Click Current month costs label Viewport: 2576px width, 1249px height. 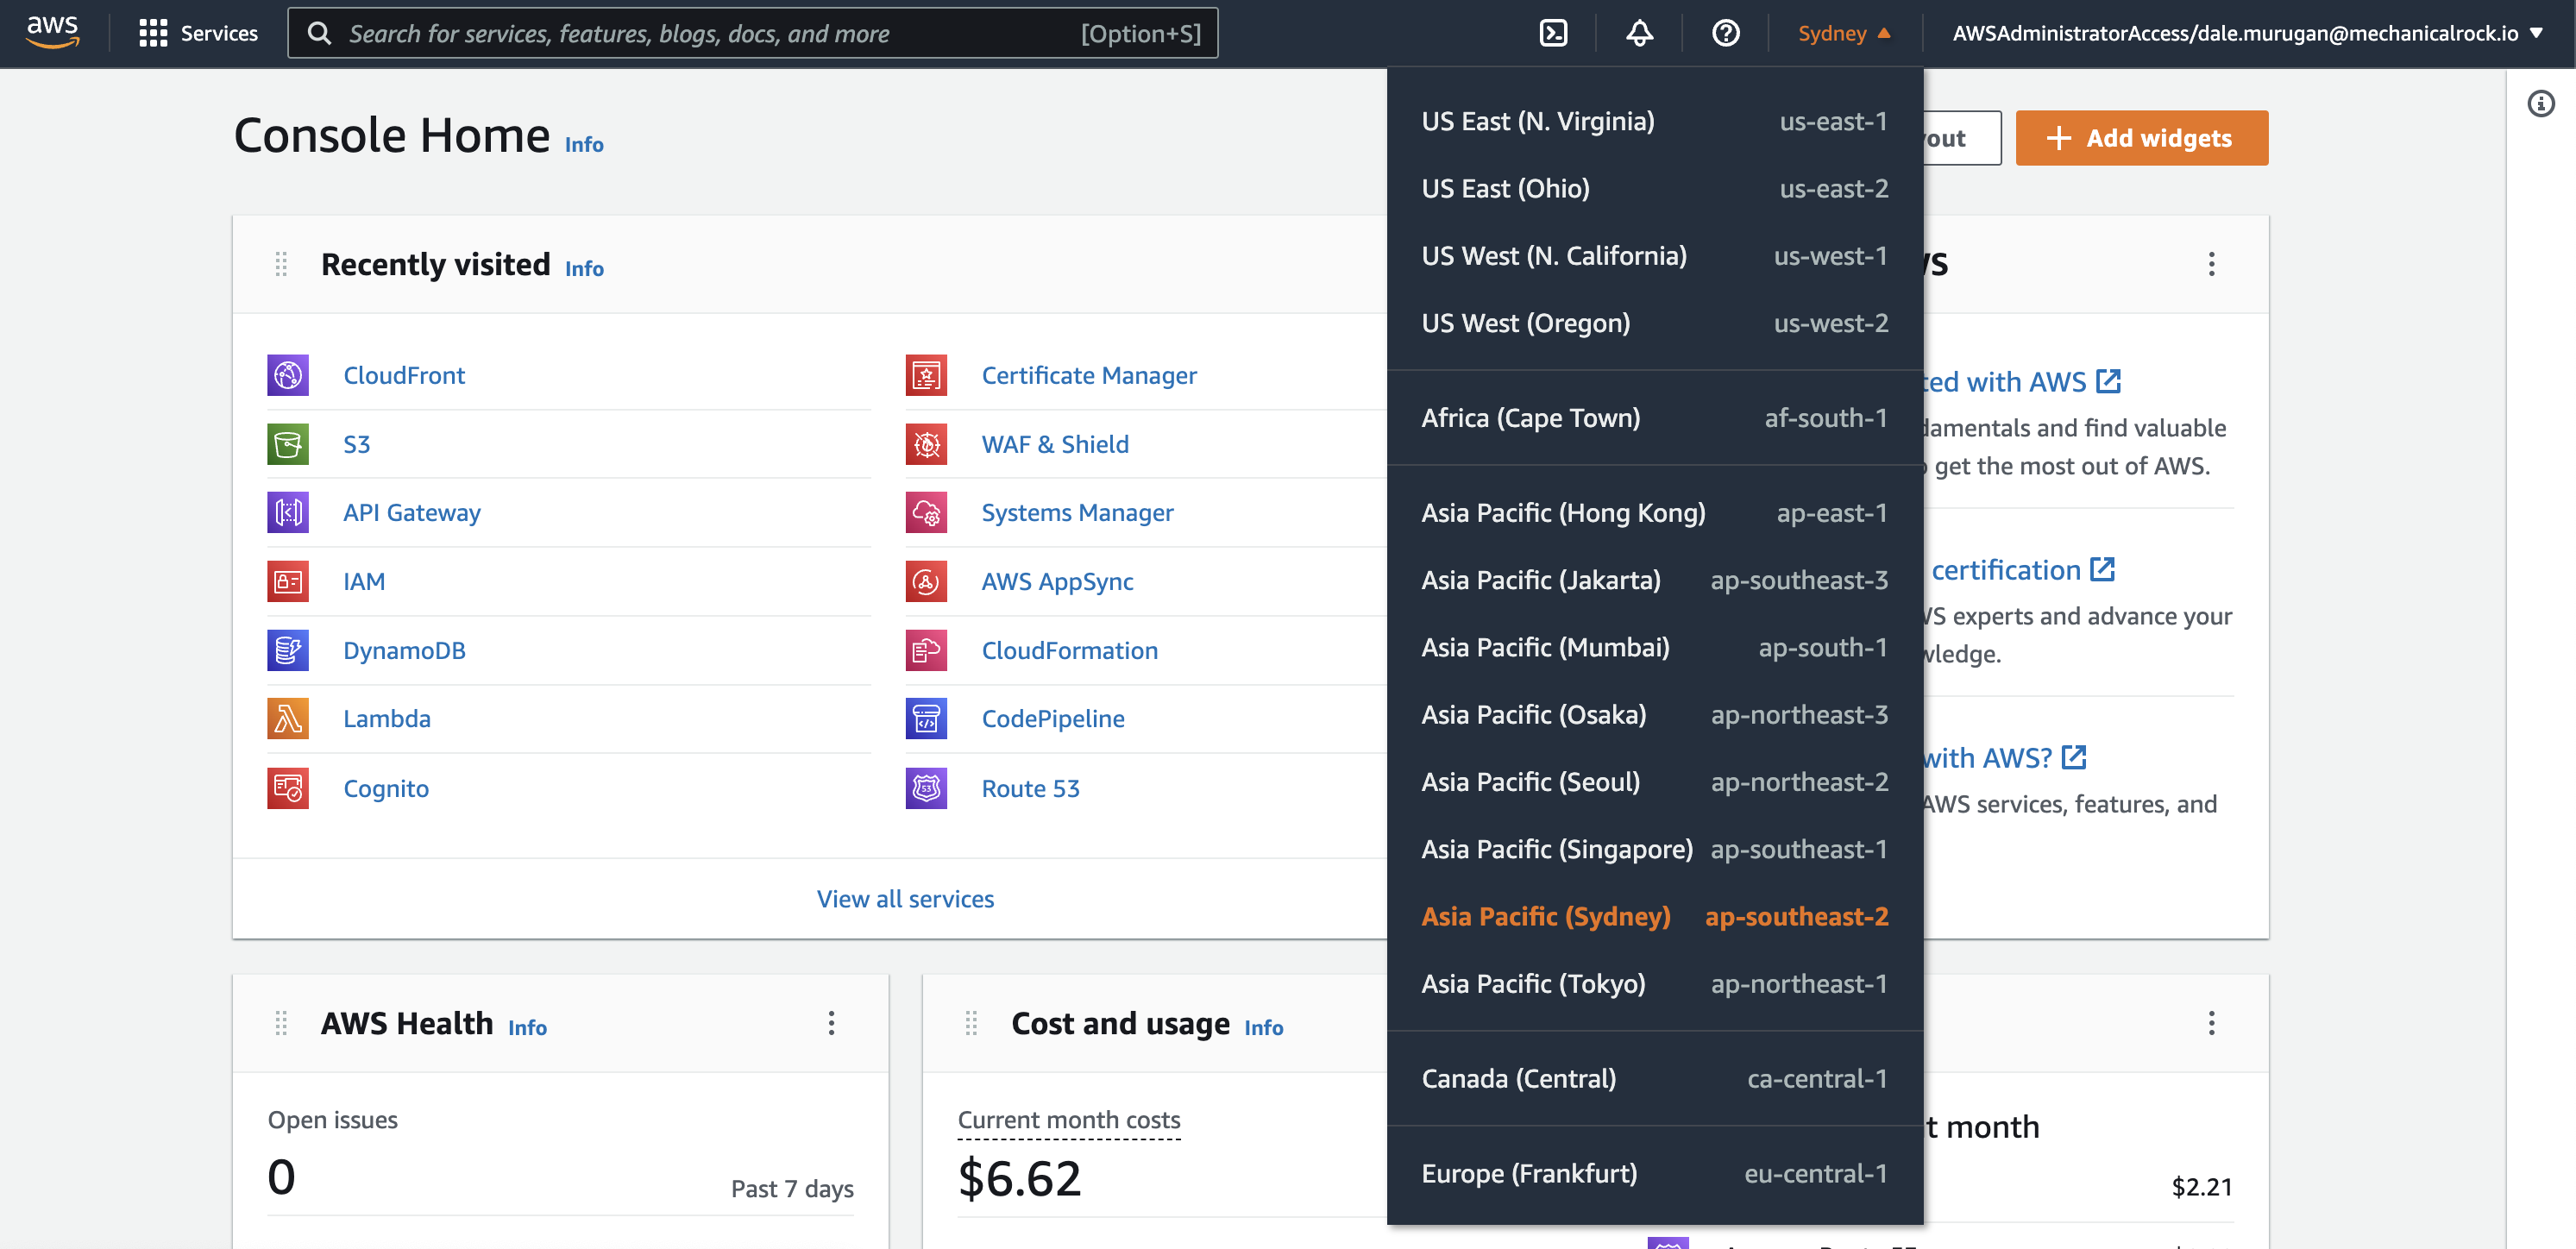pyautogui.click(x=1069, y=1120)
